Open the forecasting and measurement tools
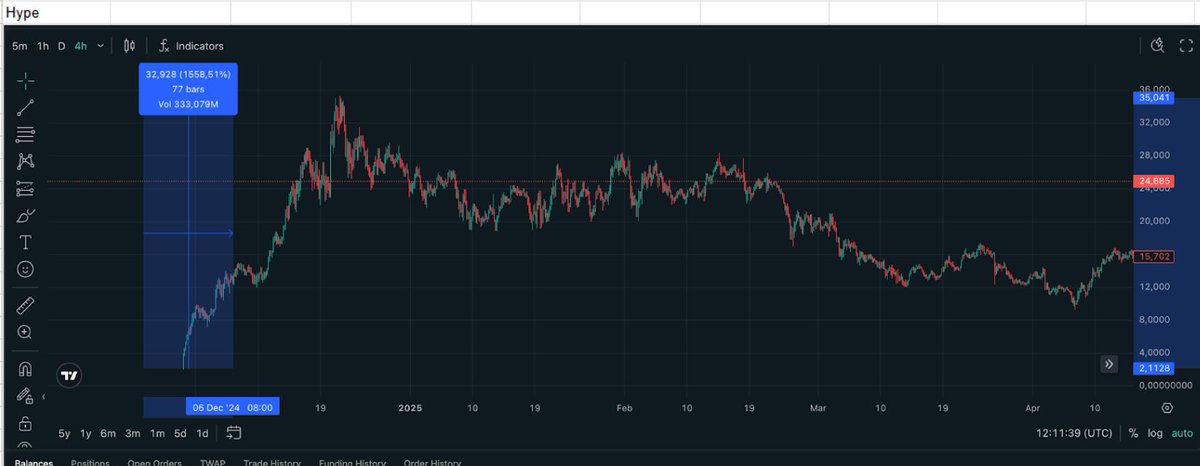 point(25,188)
